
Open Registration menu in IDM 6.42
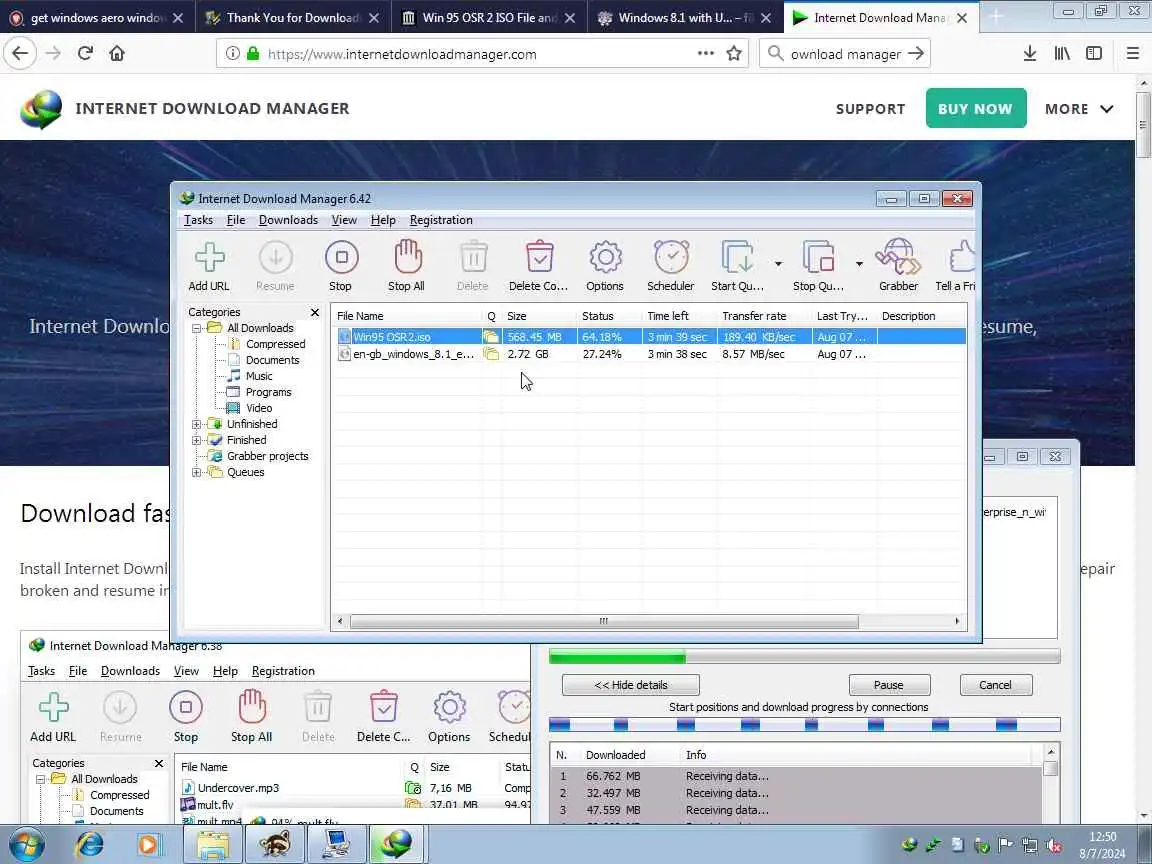(441, 220)
